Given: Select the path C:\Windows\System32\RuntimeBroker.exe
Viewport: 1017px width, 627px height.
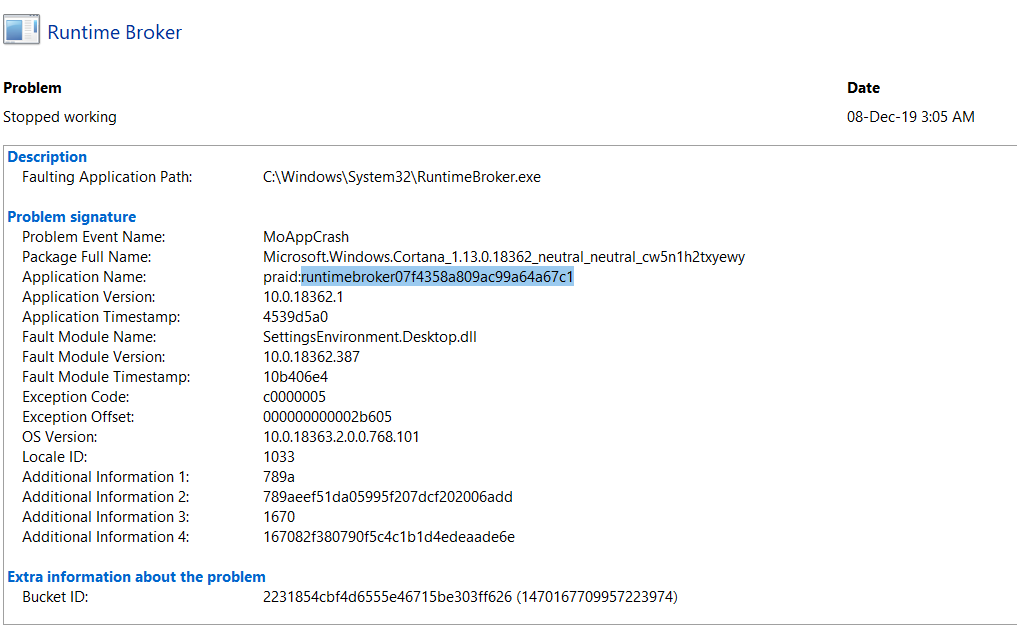Looking at the screenshot, I should pos(401,177).
